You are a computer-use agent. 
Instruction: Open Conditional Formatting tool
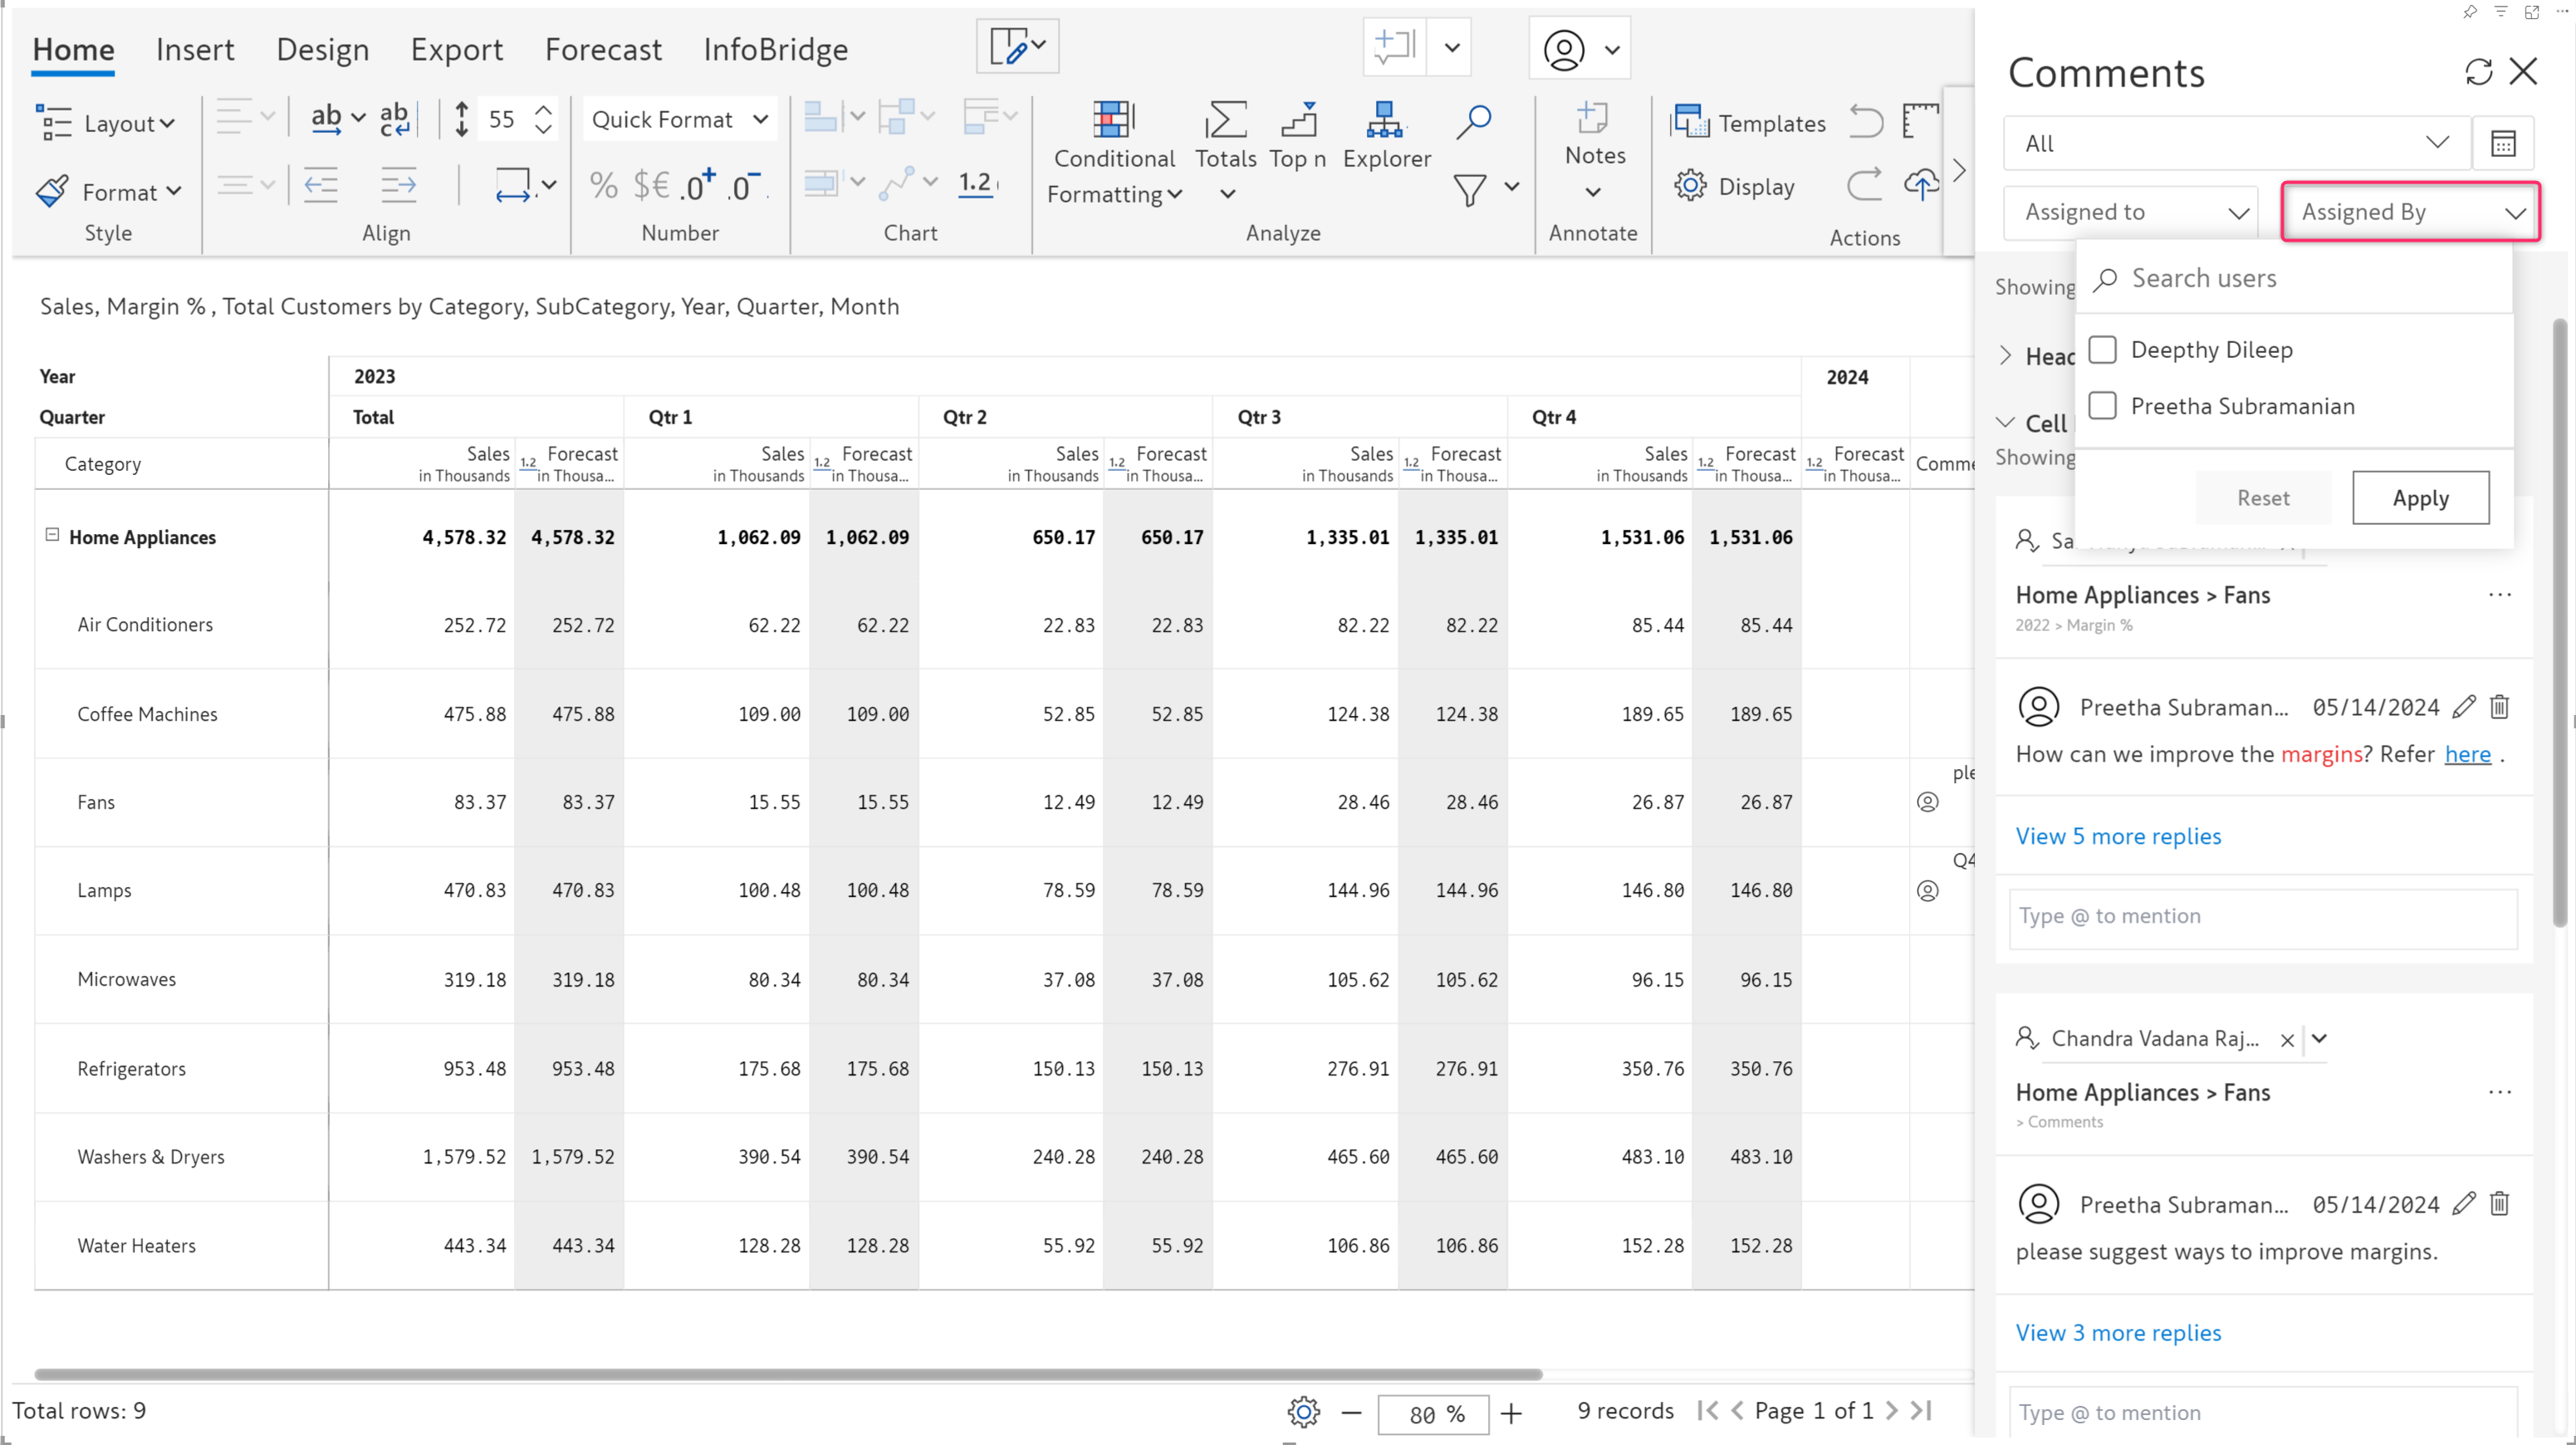1113,150
